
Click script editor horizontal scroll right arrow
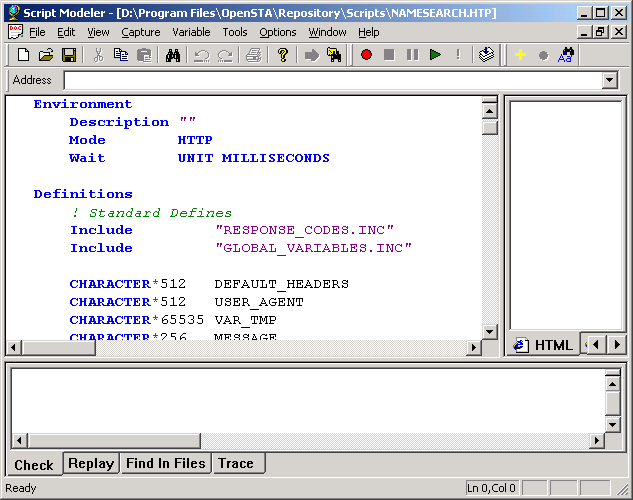474,347
